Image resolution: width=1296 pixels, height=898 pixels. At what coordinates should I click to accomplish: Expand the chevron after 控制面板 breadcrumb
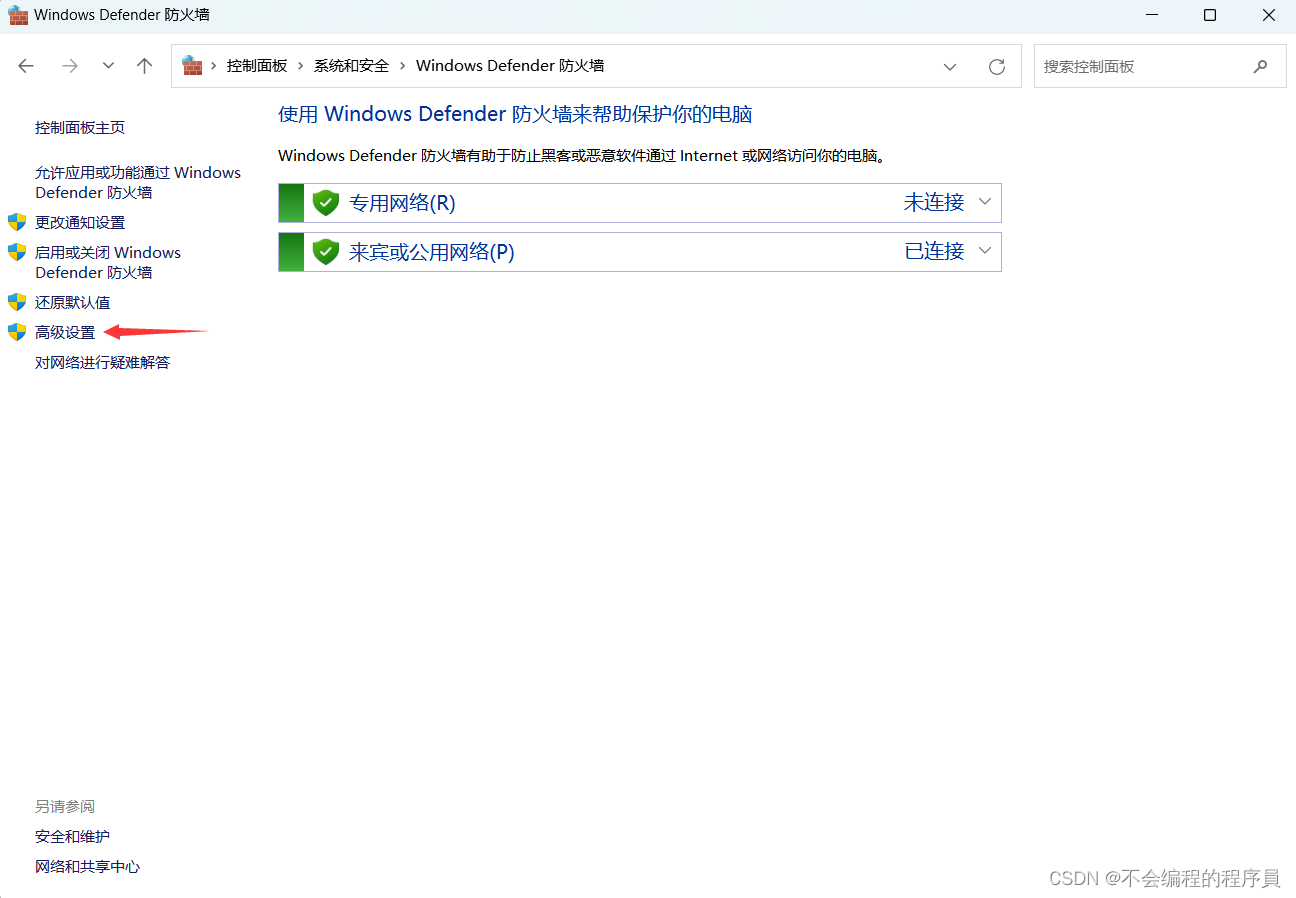coord(301,66)
